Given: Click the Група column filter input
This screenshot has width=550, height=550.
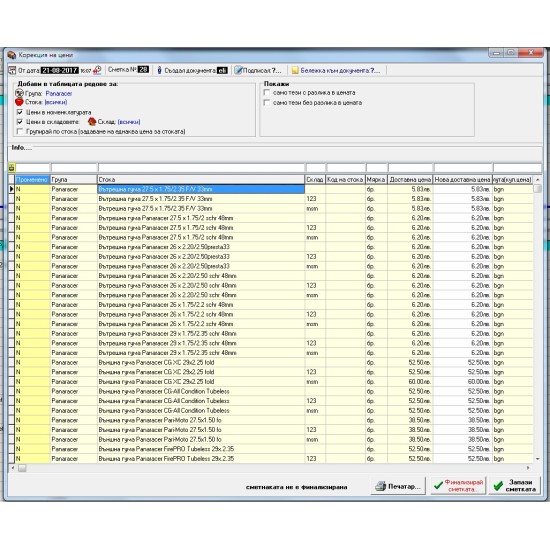Looking at the screenshot, I should [x=74, y=168].
